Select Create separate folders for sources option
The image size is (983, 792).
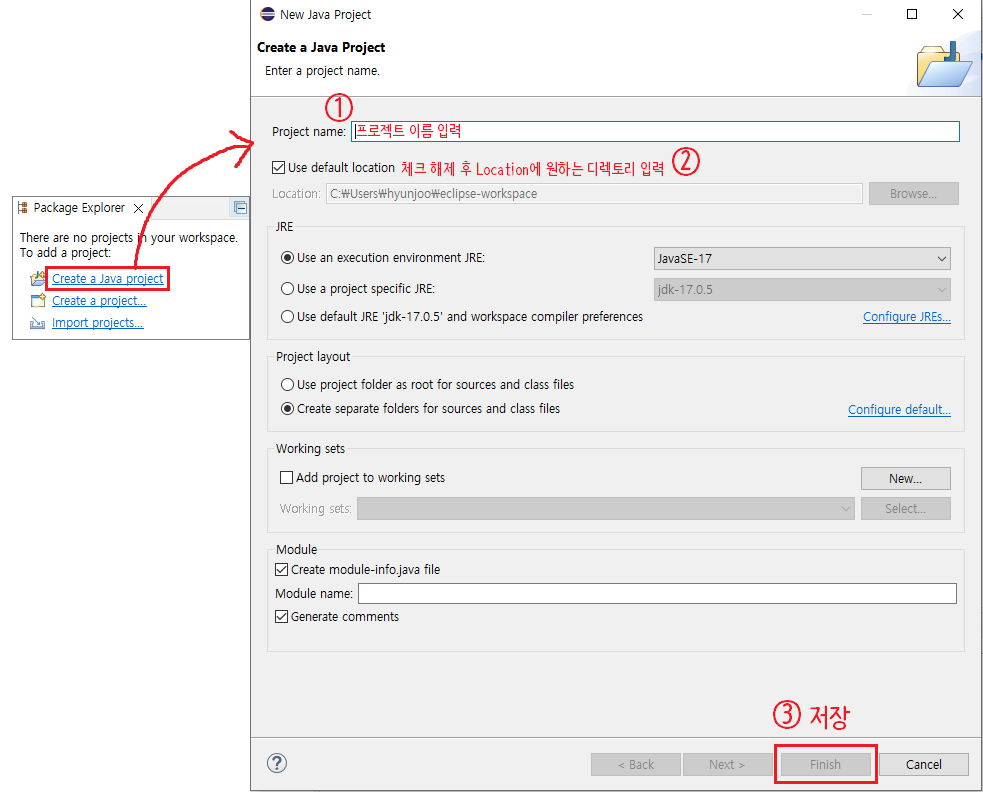tap(287, 409)
